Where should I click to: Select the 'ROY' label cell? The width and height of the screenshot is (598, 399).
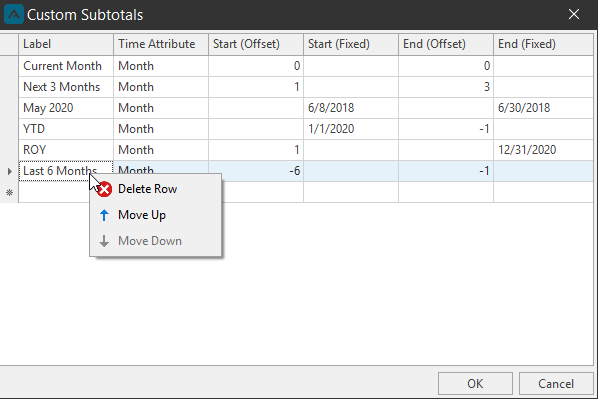[x=66, y=150]
